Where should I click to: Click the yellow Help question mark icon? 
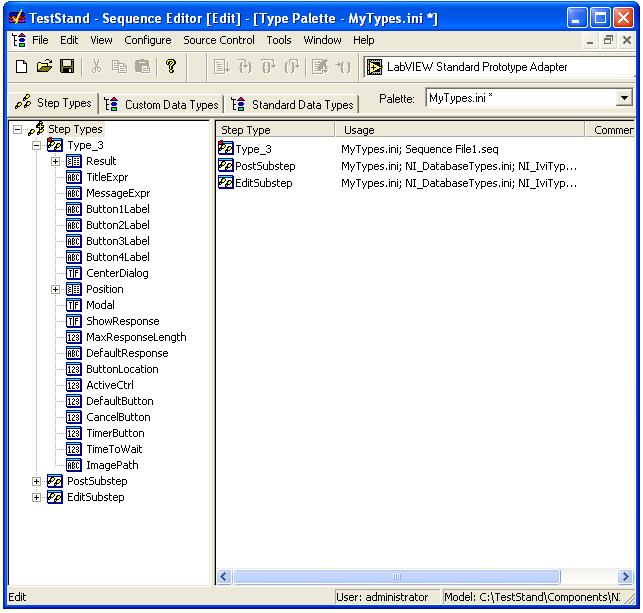[x=171, y=66]
